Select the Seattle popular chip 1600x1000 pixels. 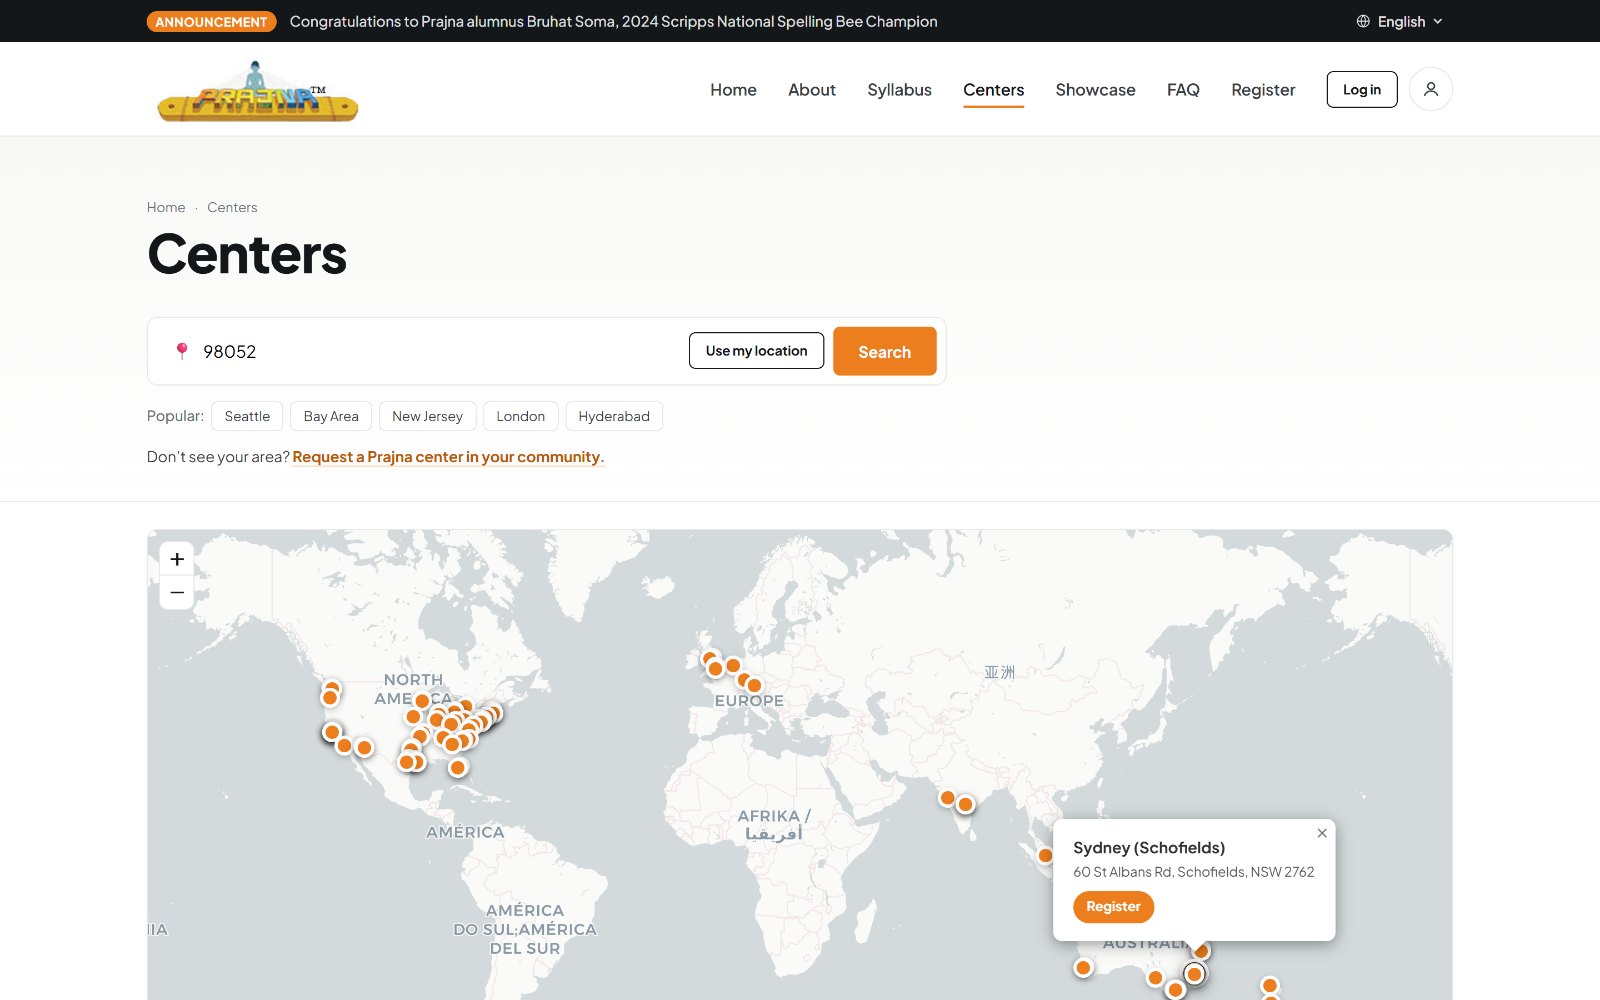247,416
